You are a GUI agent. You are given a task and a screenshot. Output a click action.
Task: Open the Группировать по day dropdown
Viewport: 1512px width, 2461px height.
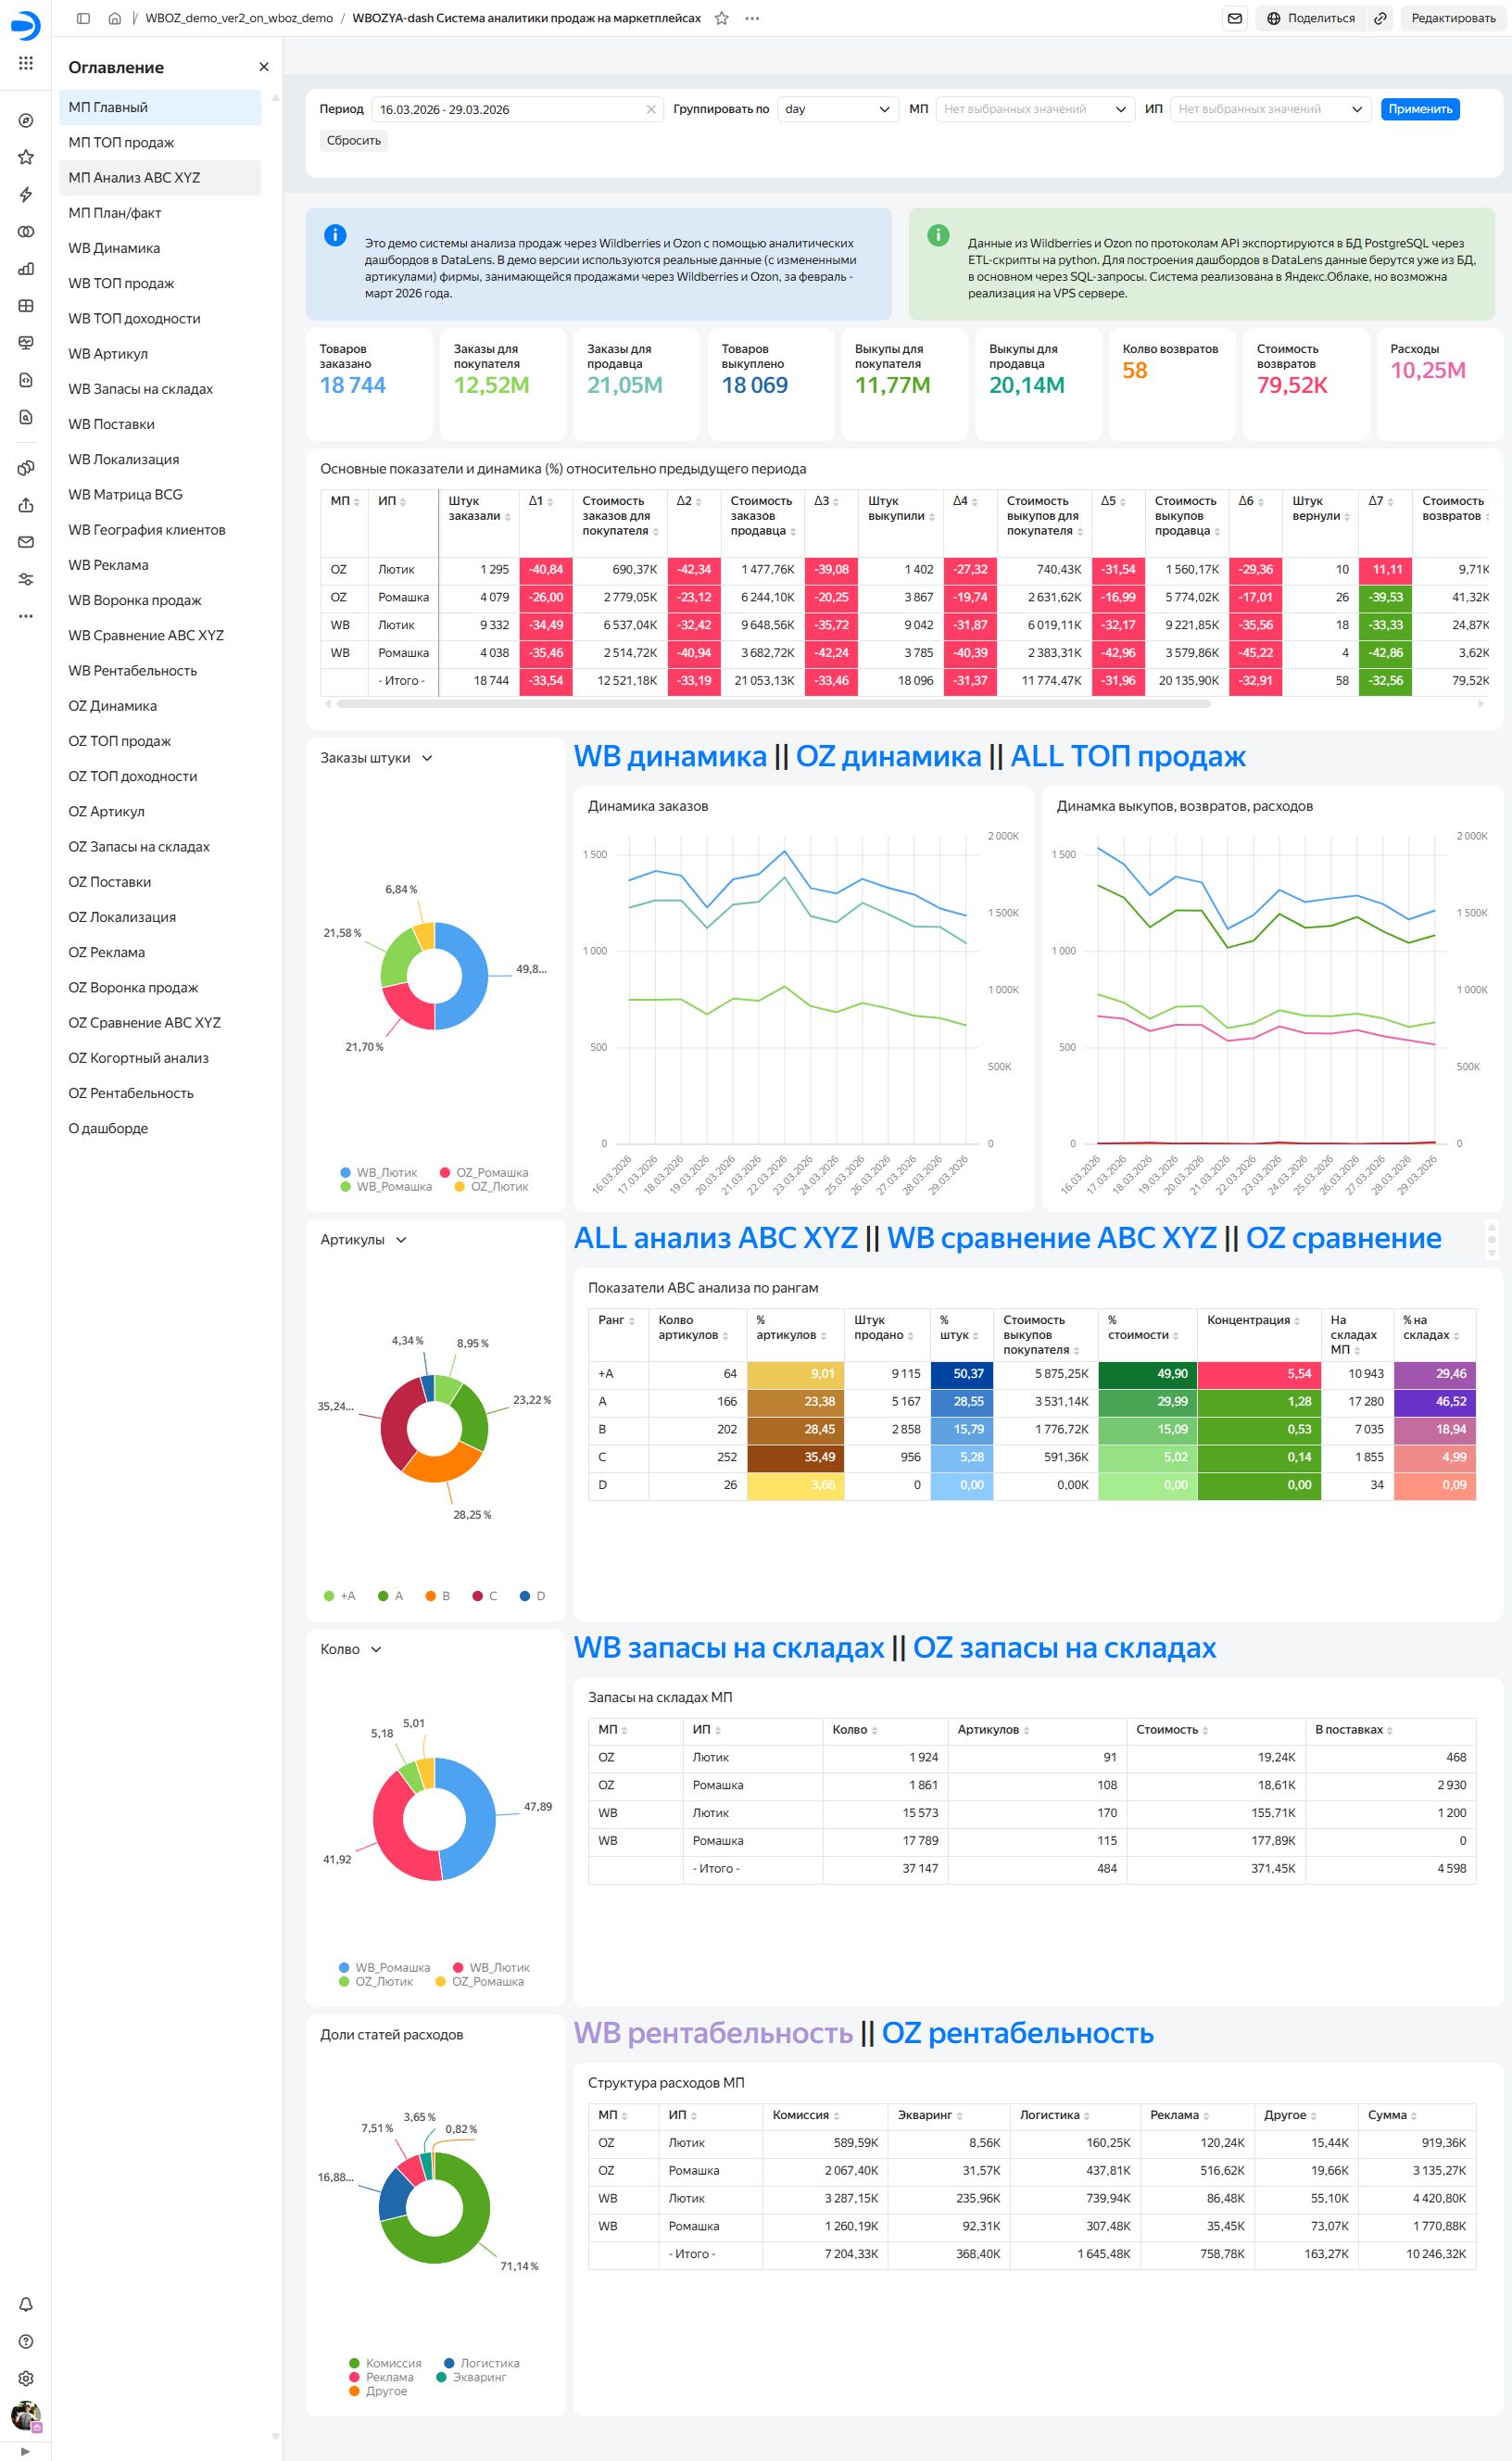coord(837,109)
